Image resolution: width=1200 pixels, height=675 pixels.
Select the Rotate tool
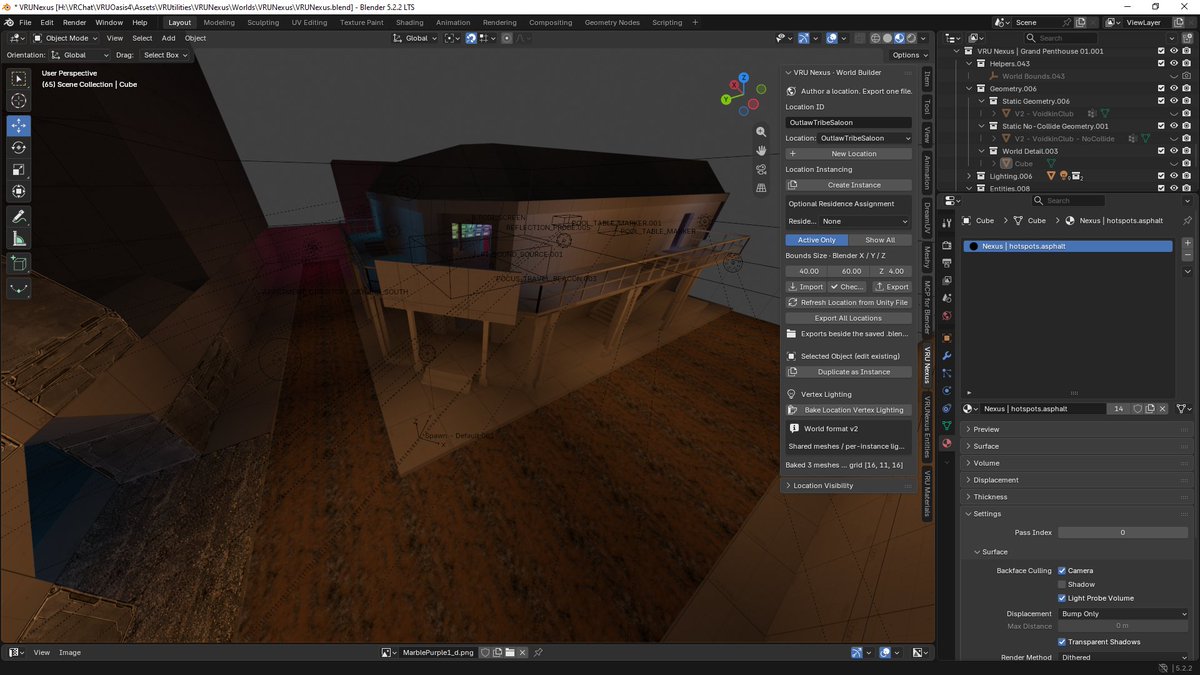[x=19, y=148]
